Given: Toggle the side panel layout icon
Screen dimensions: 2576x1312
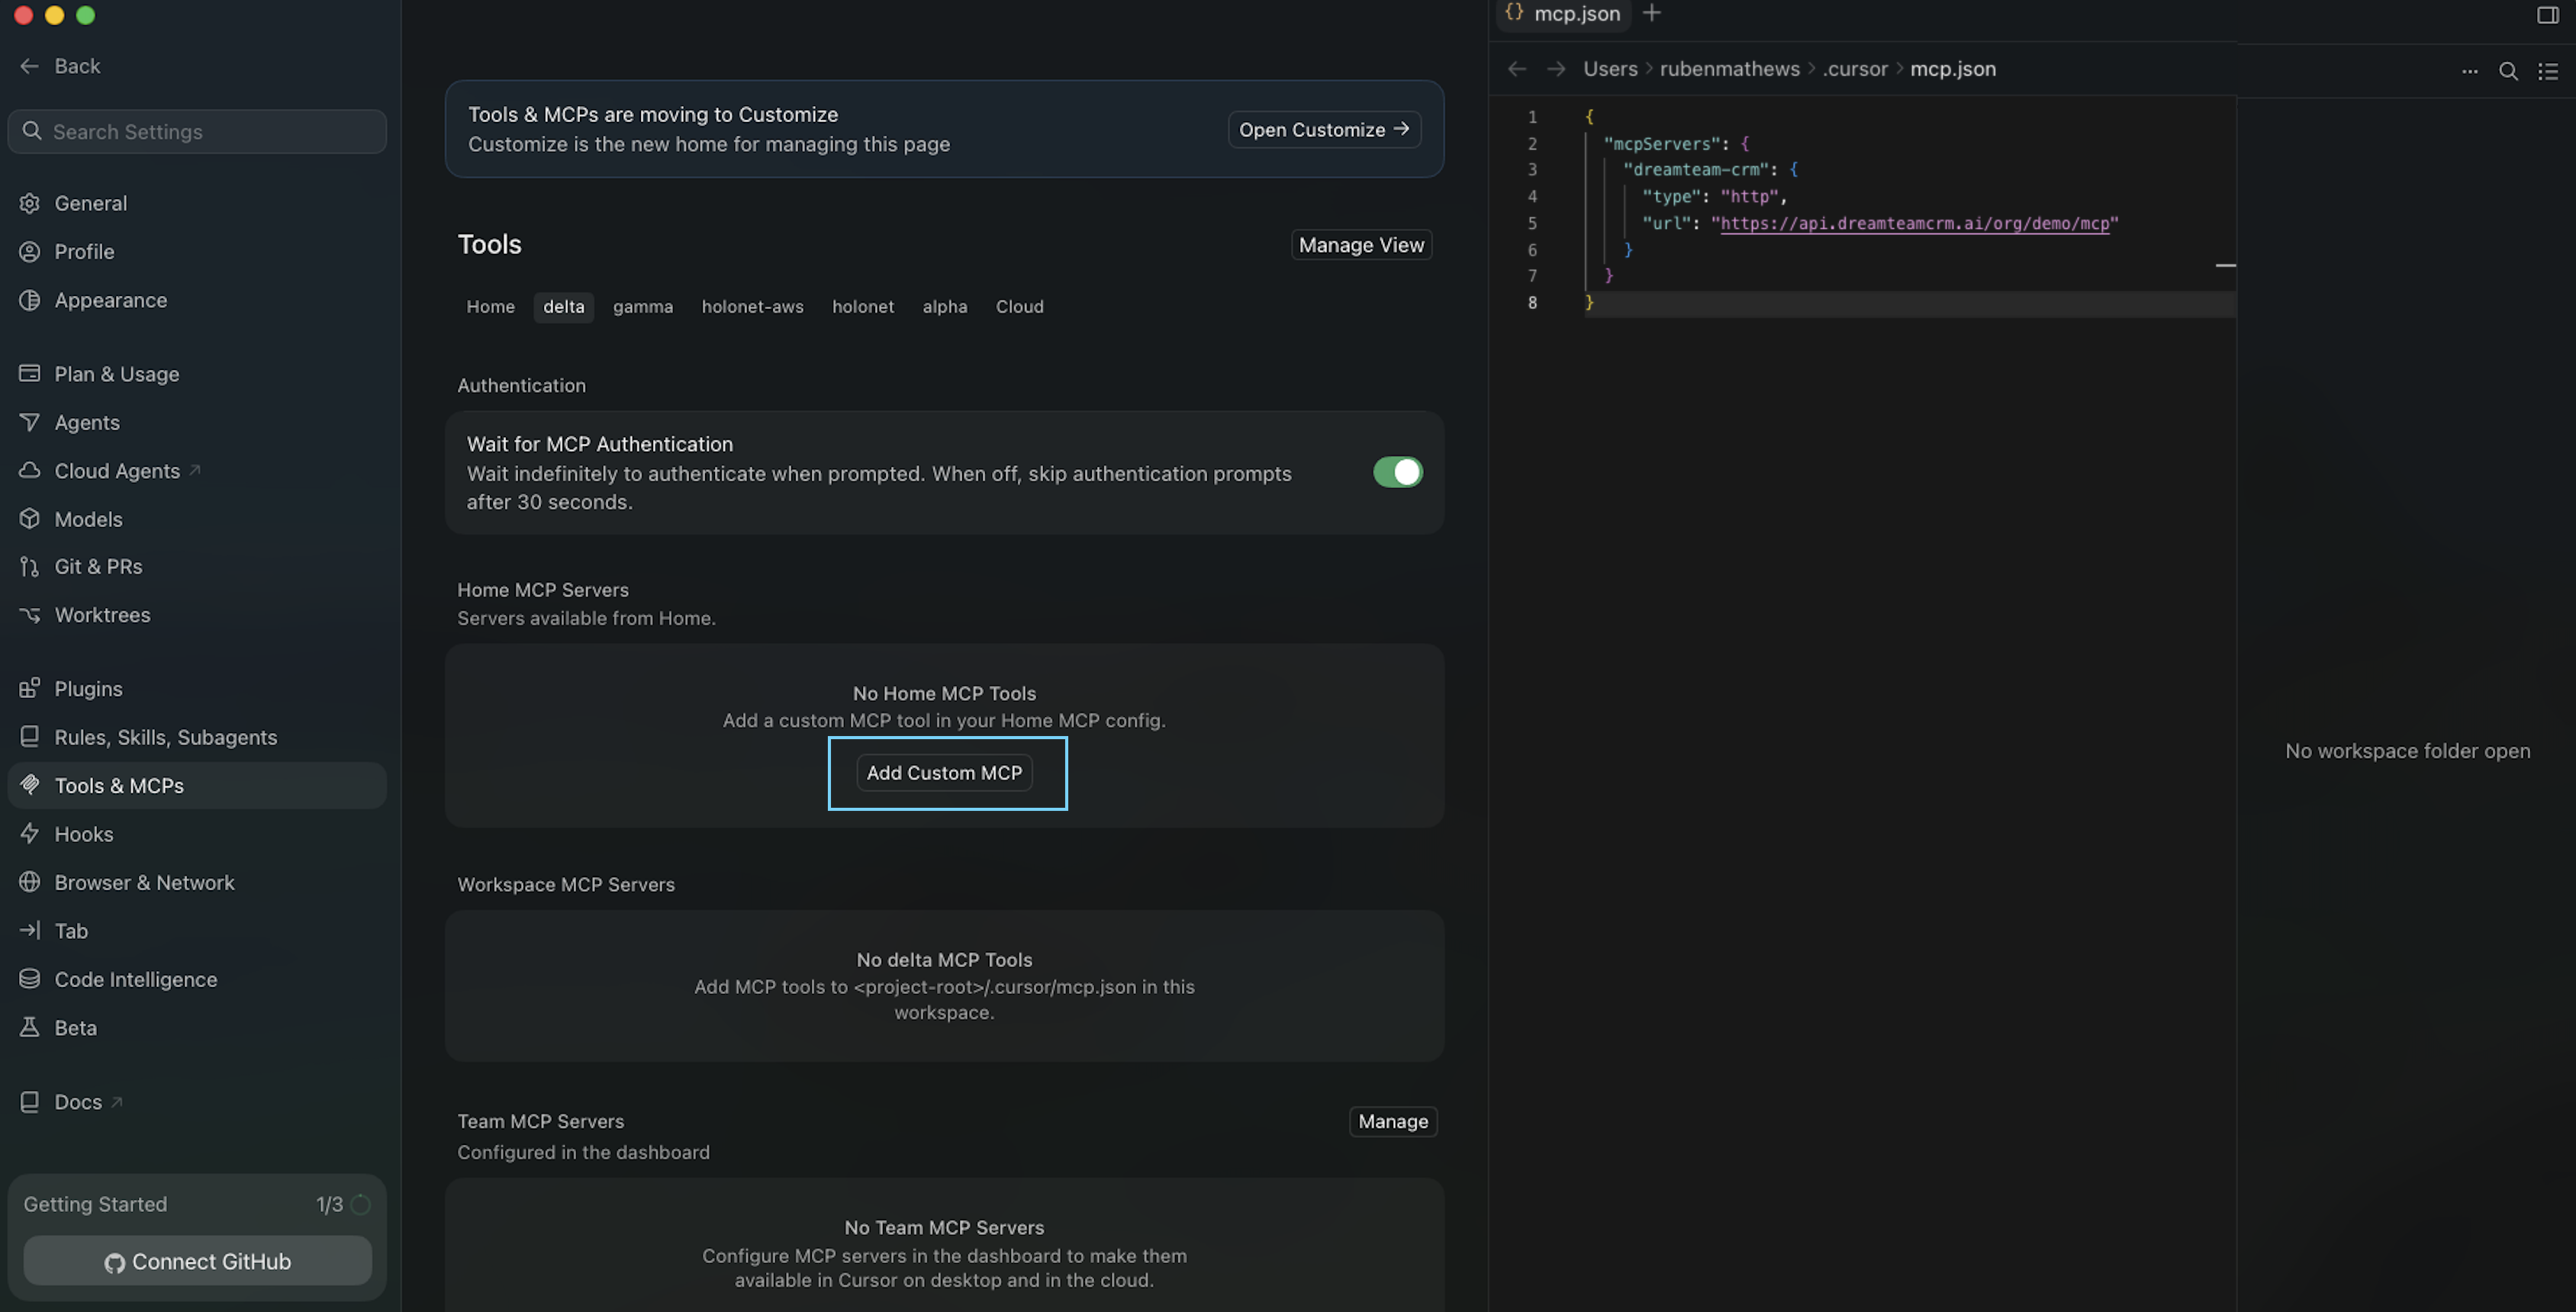Looking at the screenshot, I should click(2547, 14).
